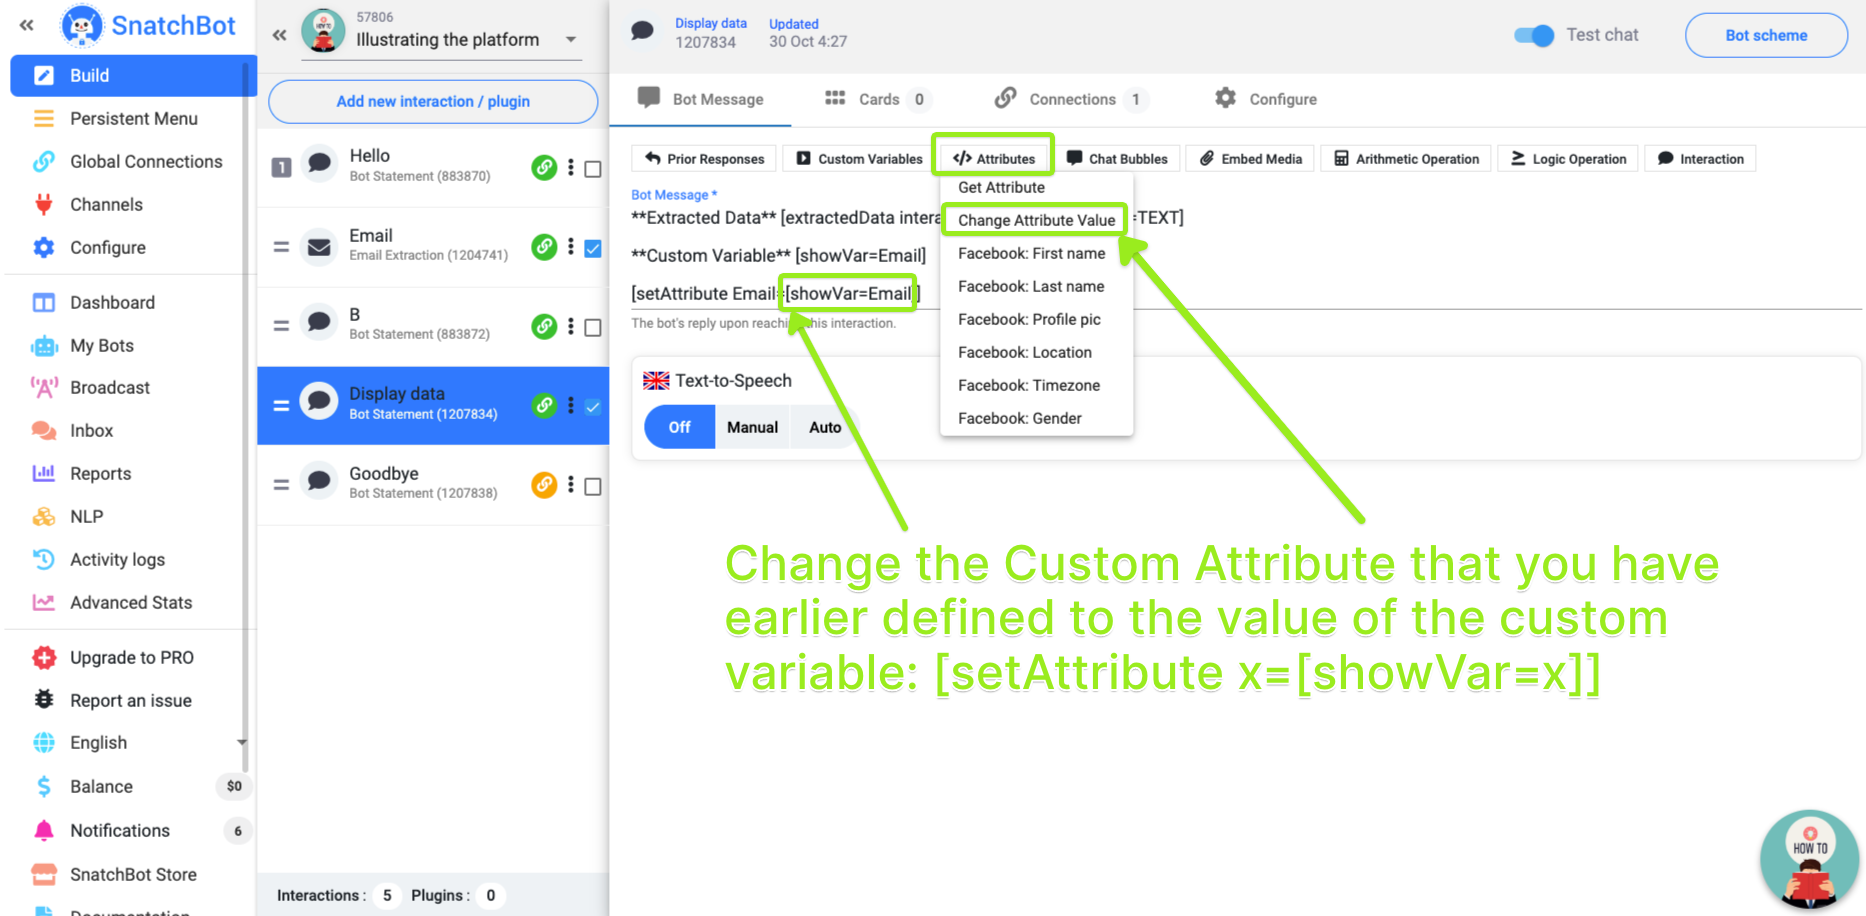
Task: Open the bot selector dropdown arrow
Action: [x=571, y=40]
